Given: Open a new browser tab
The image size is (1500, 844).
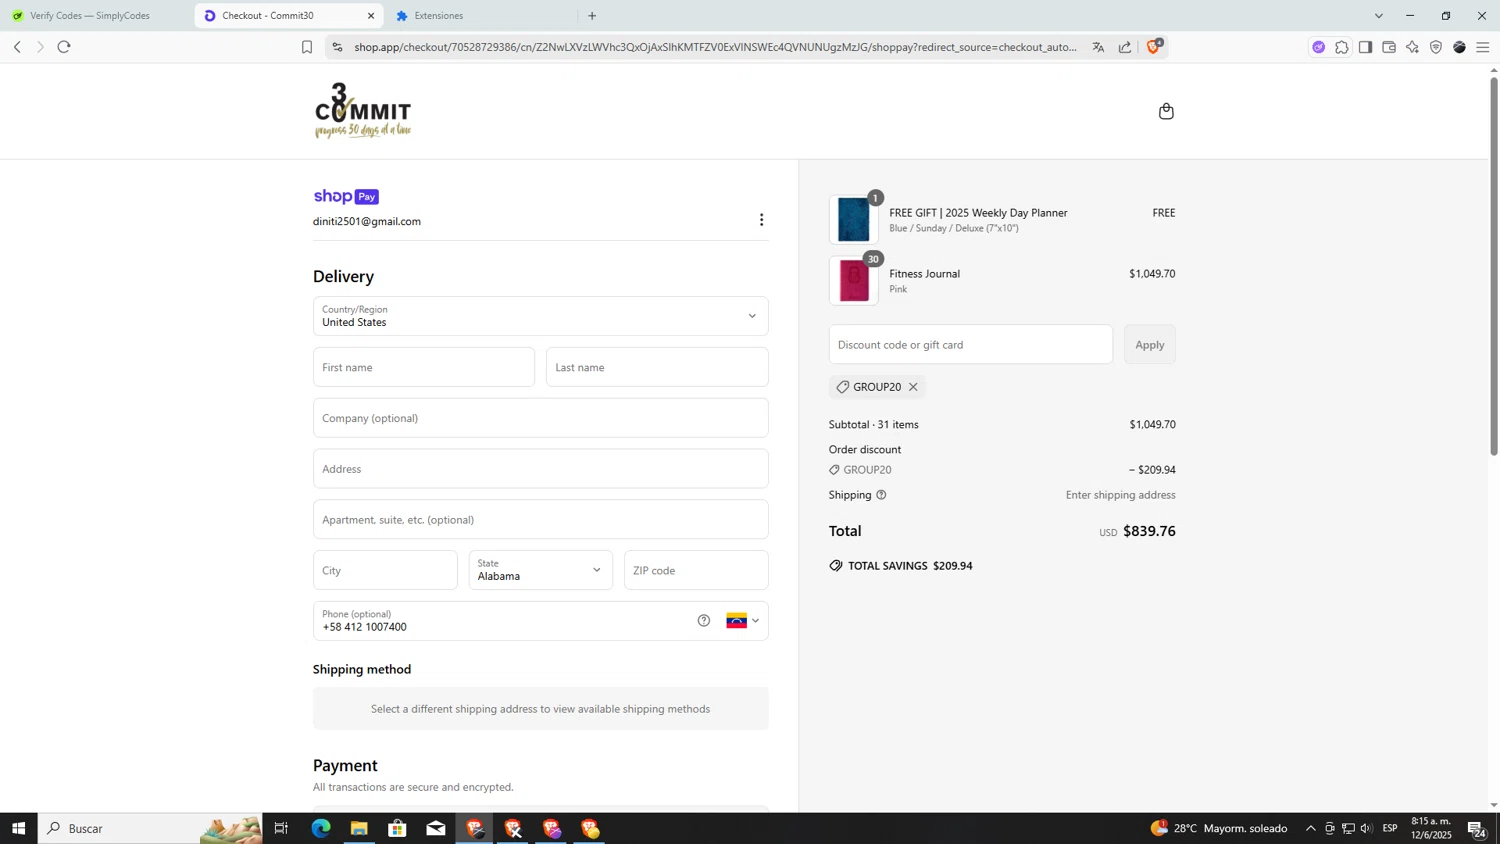Looking at the screenshot, I should tap(592, 16).
